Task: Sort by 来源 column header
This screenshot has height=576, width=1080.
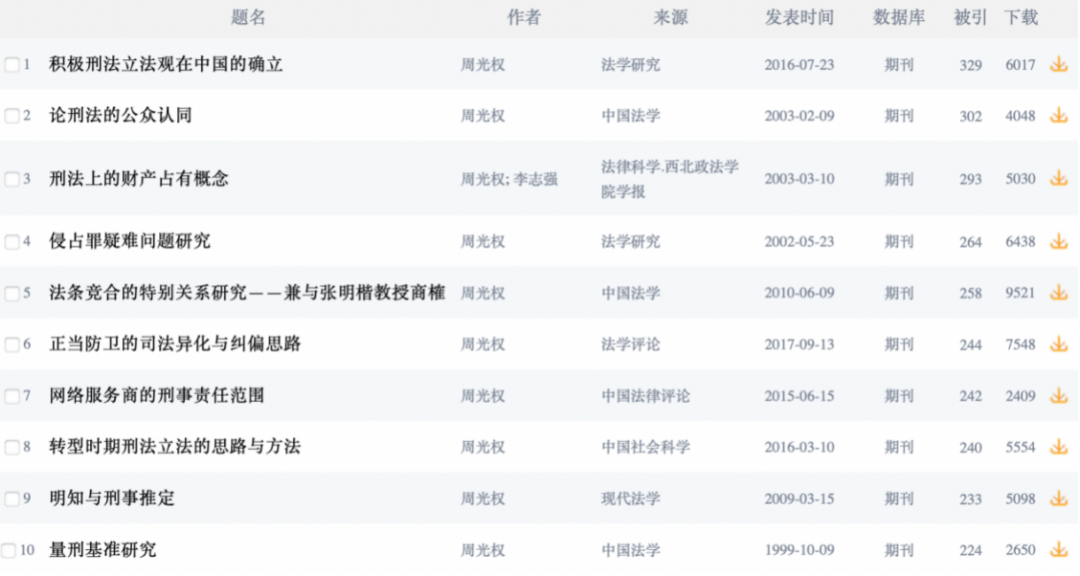Action: tap(670, 17)
